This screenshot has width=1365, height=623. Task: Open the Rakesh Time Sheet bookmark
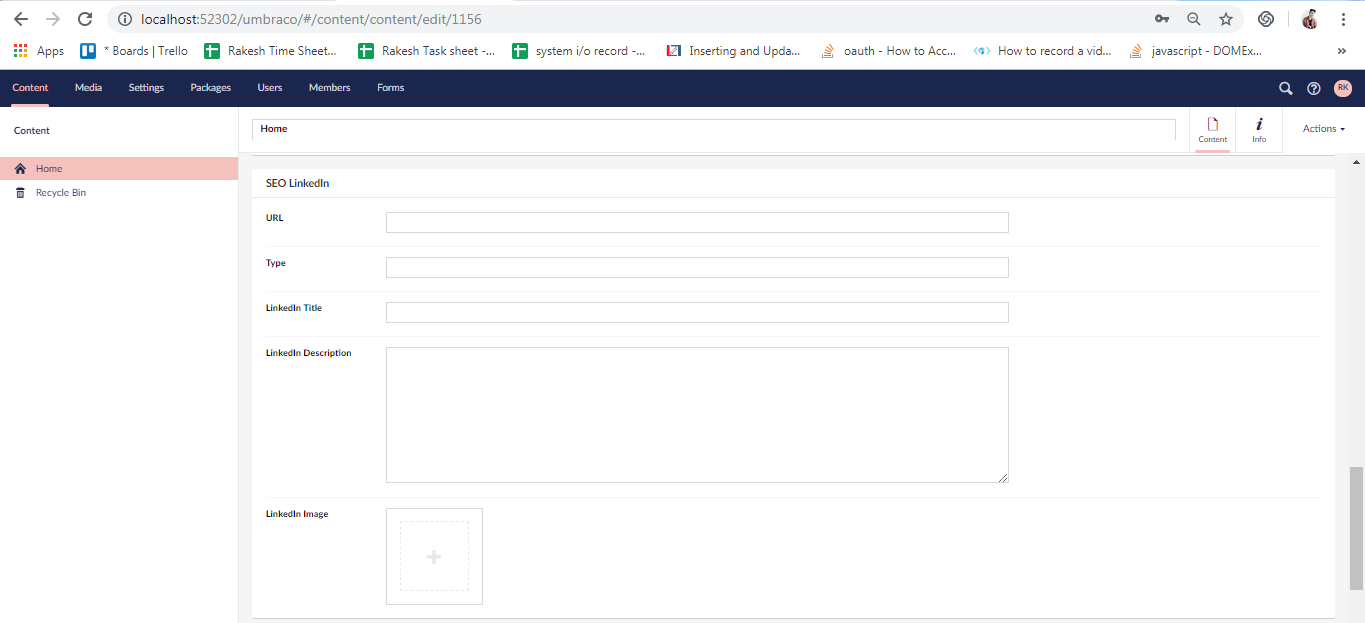270,51
